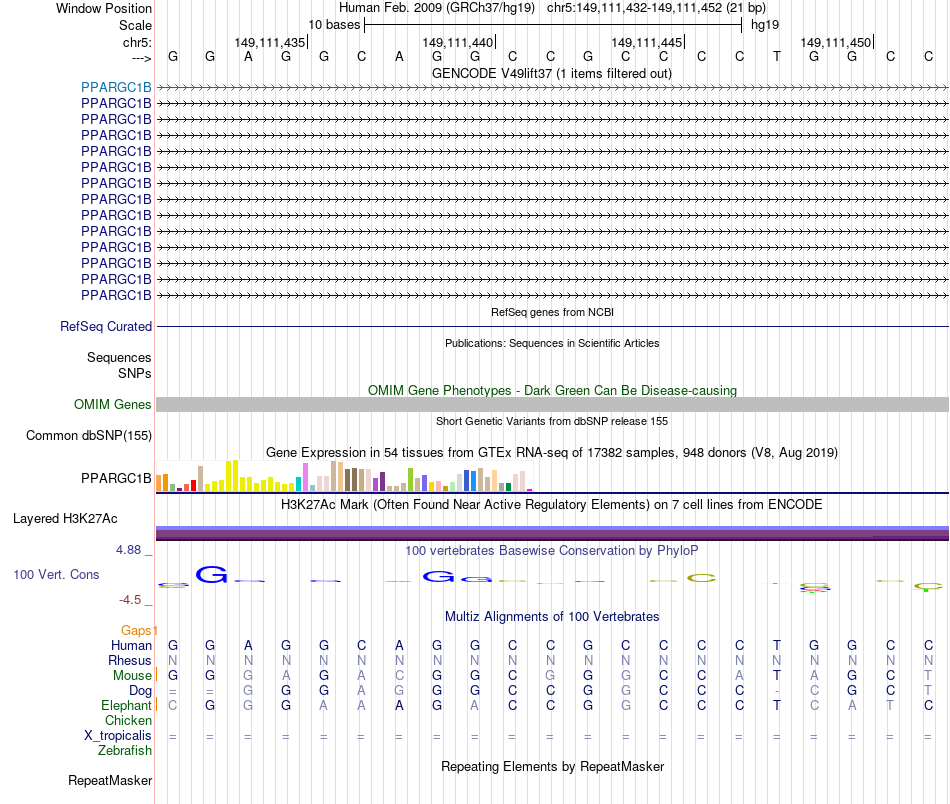950x804 pixels.
Task: Open the GTEx Gene Expression track title
Action: pos(552,453)
